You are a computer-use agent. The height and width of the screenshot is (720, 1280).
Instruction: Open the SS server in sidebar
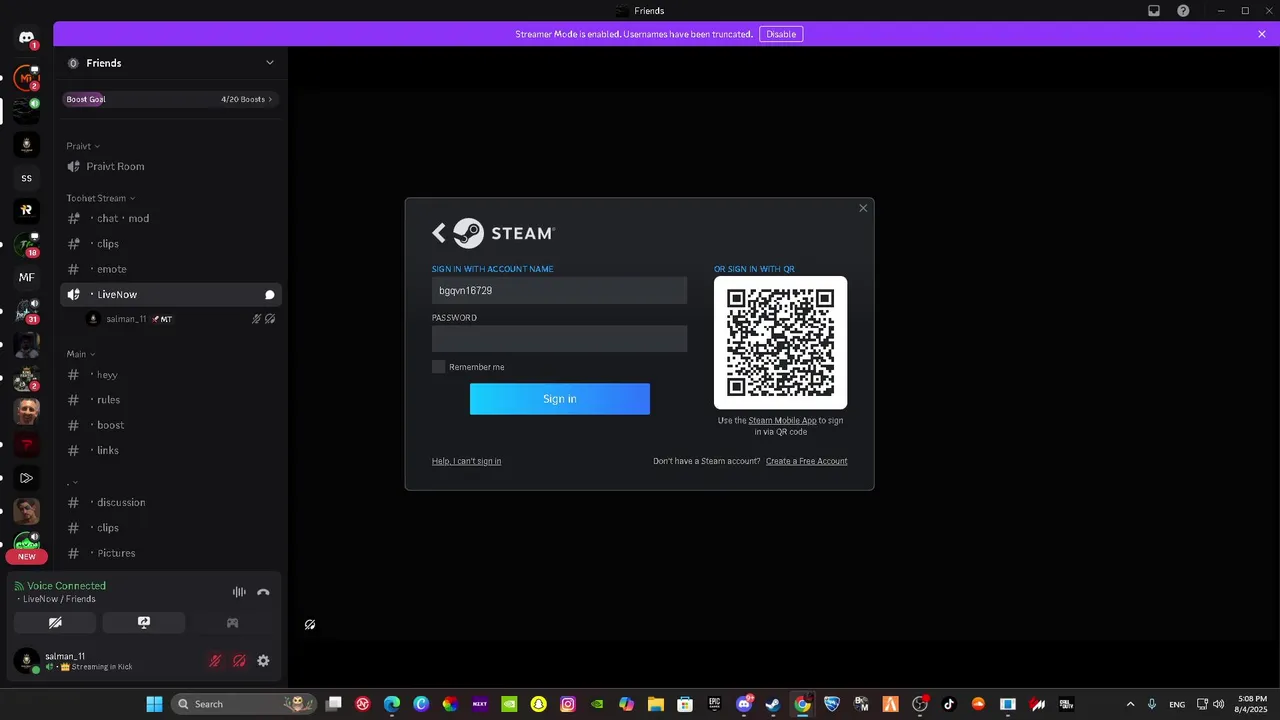(26, 178)
